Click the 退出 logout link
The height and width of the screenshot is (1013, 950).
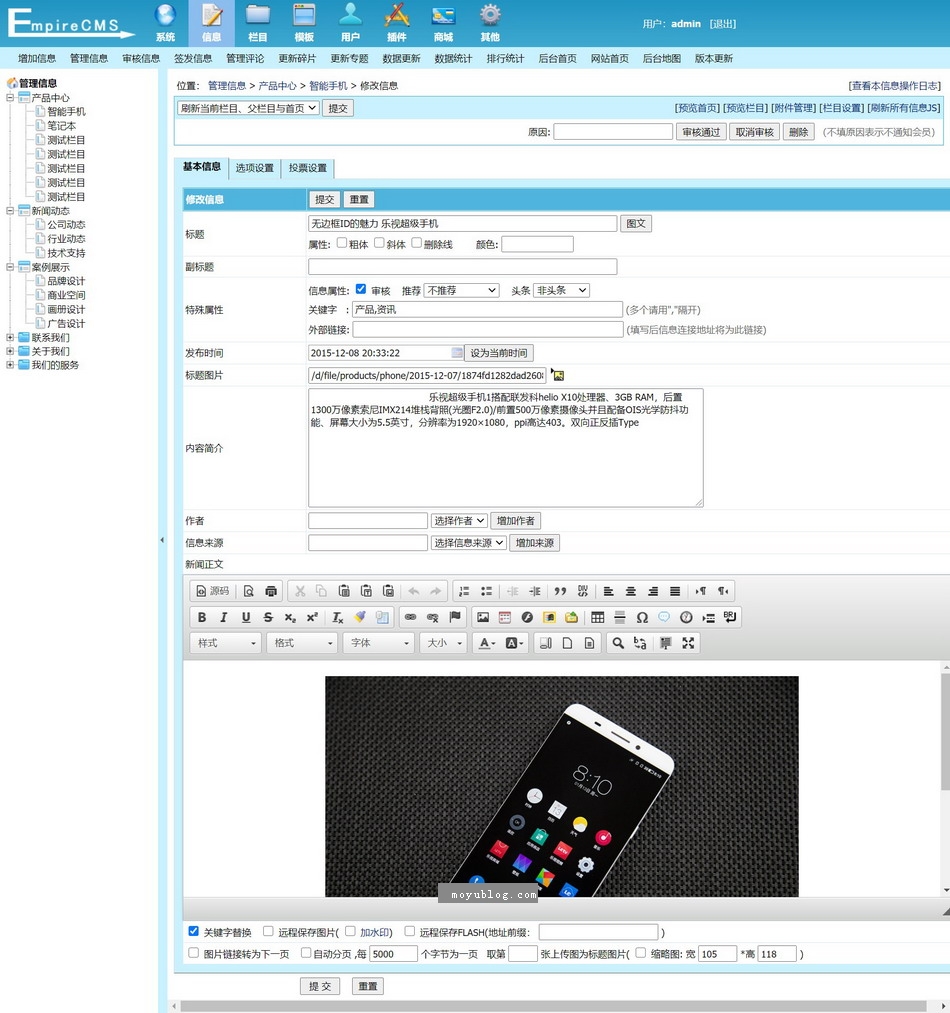[x=723, y=24]
